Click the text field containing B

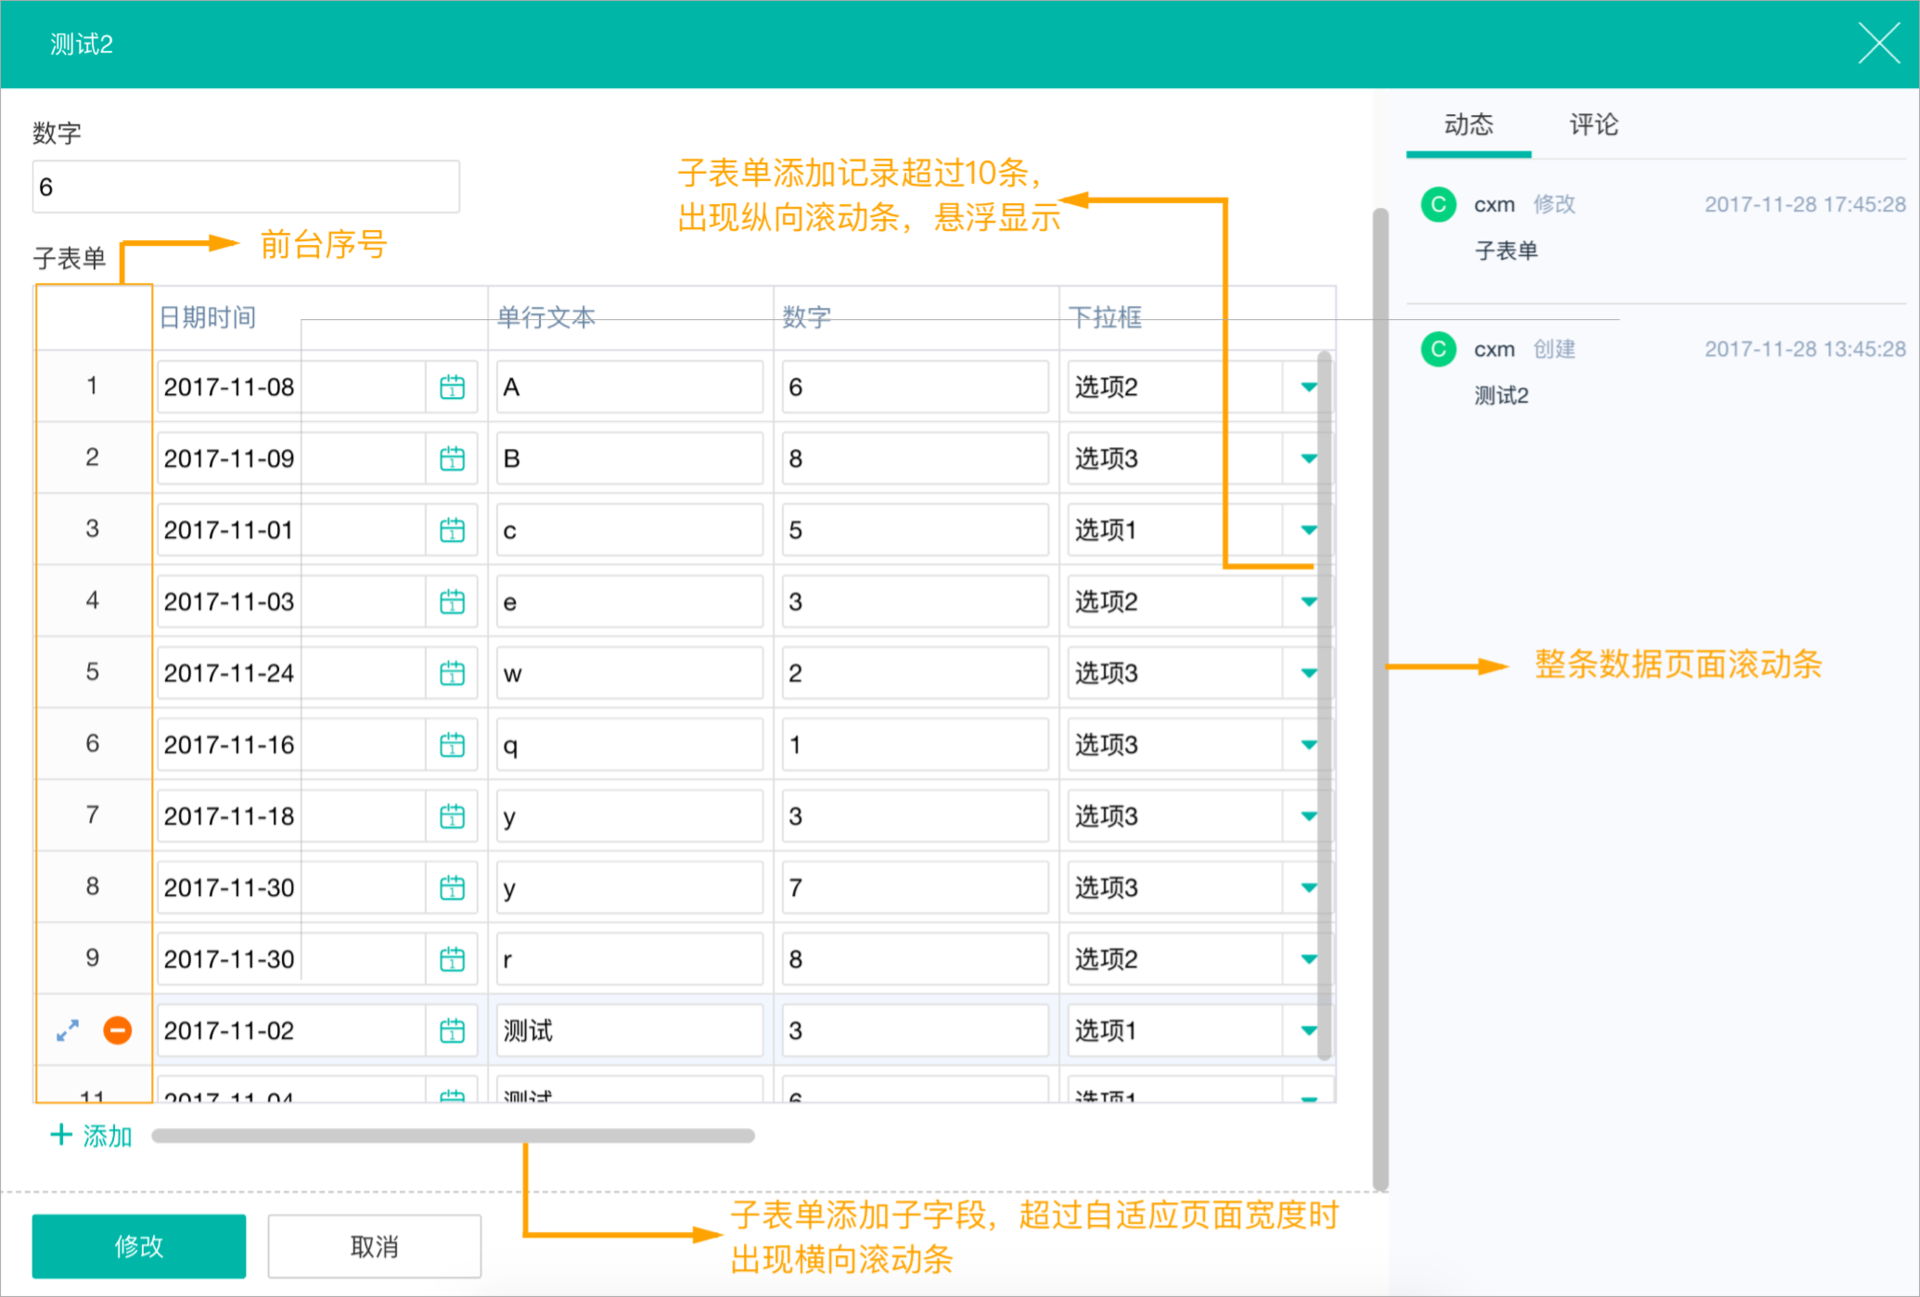click(x=630, y=459)
